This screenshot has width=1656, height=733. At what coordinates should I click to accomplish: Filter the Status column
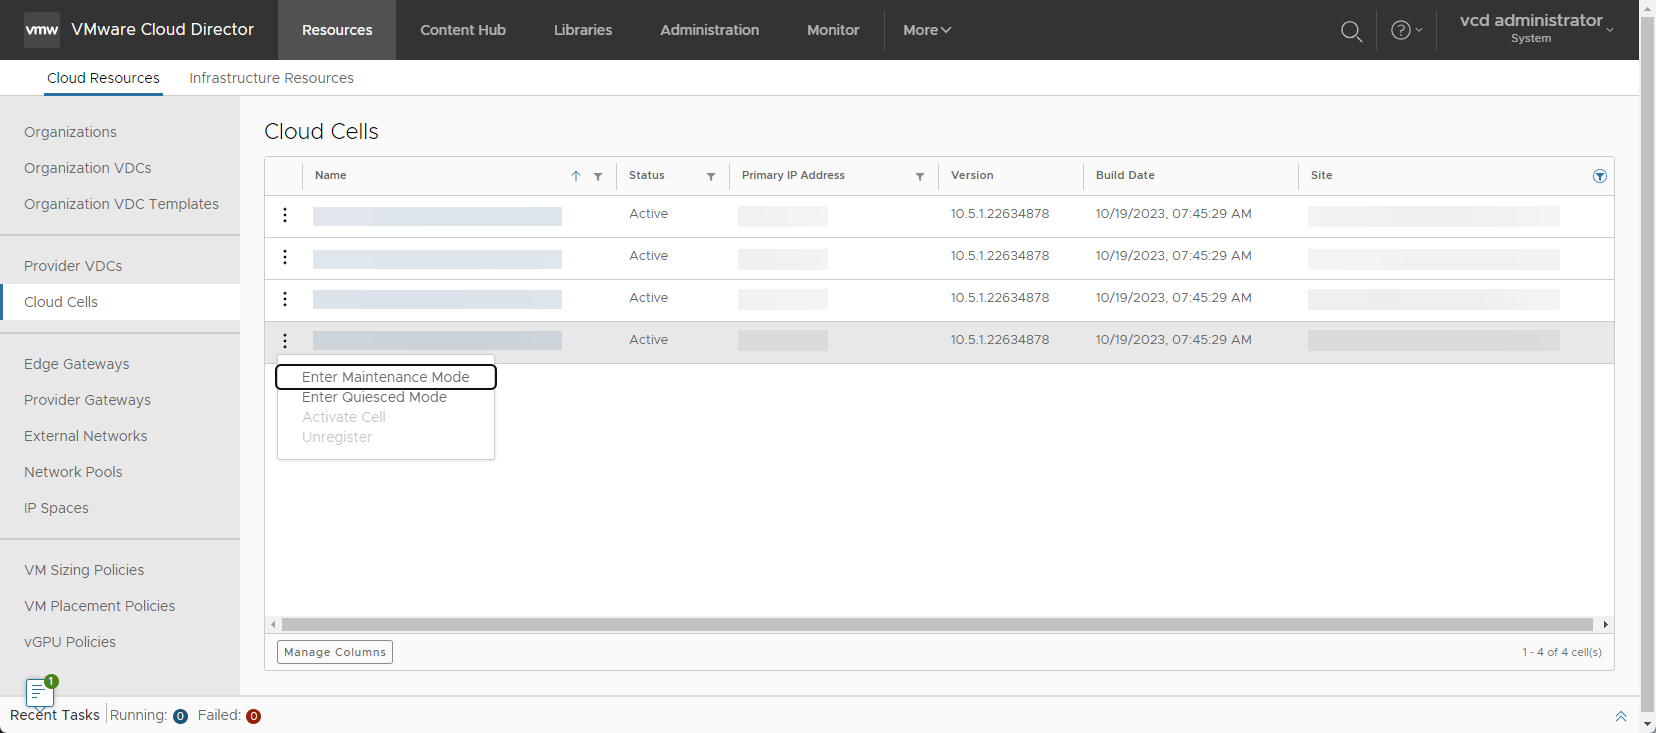711,176
